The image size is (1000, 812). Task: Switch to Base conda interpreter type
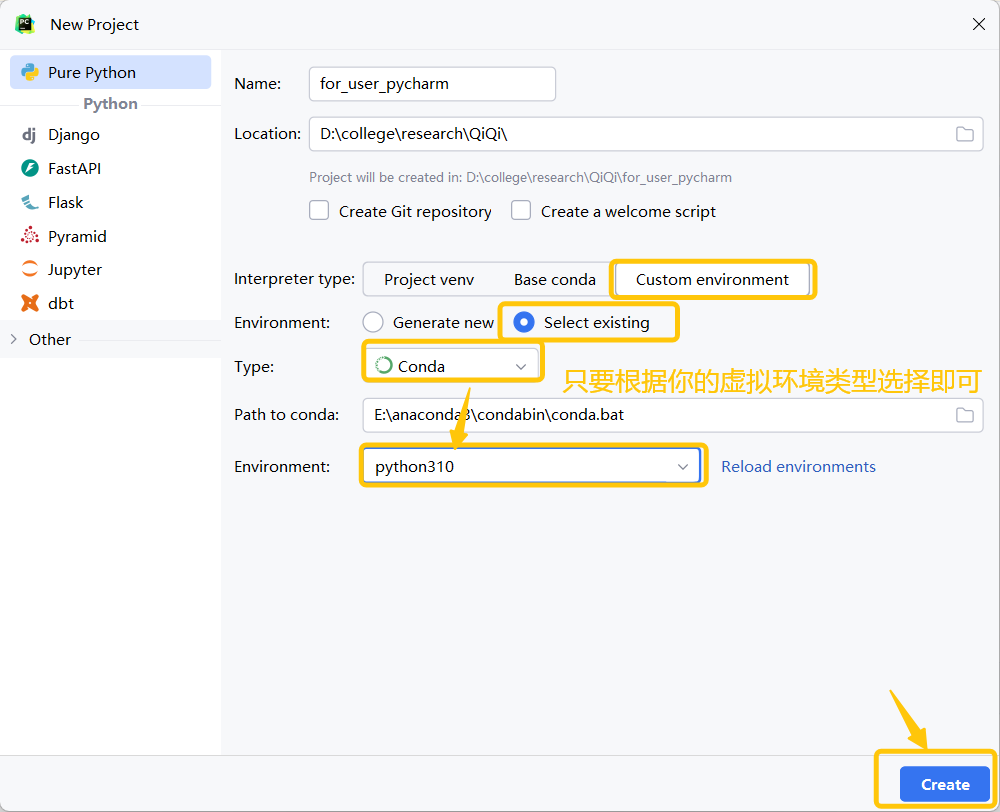pyautogui.click(x=554, y=280)
